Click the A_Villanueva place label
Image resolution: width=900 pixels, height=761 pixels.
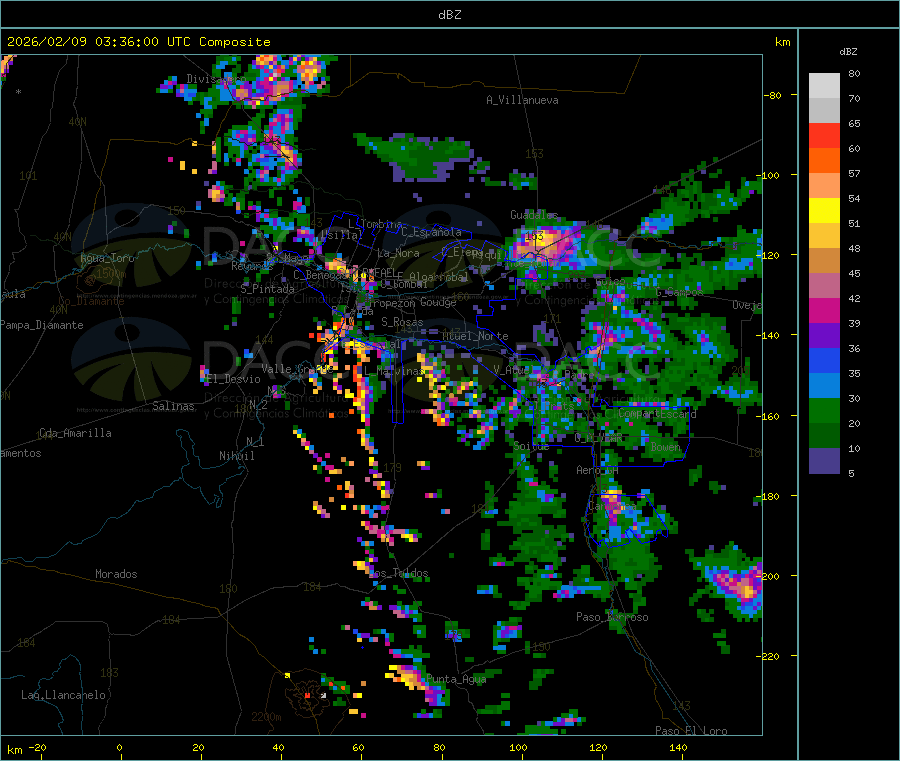pos(522,100)
